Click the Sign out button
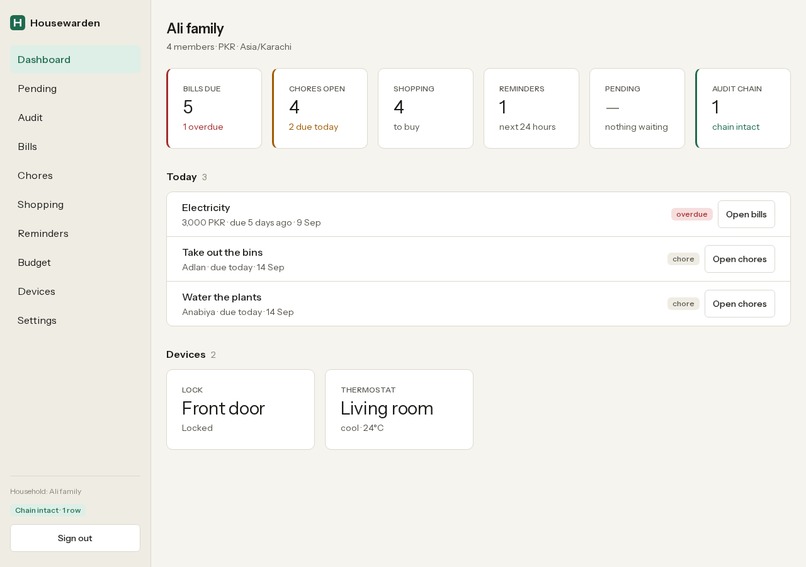806x567 pixels. (x=75, y=538)
